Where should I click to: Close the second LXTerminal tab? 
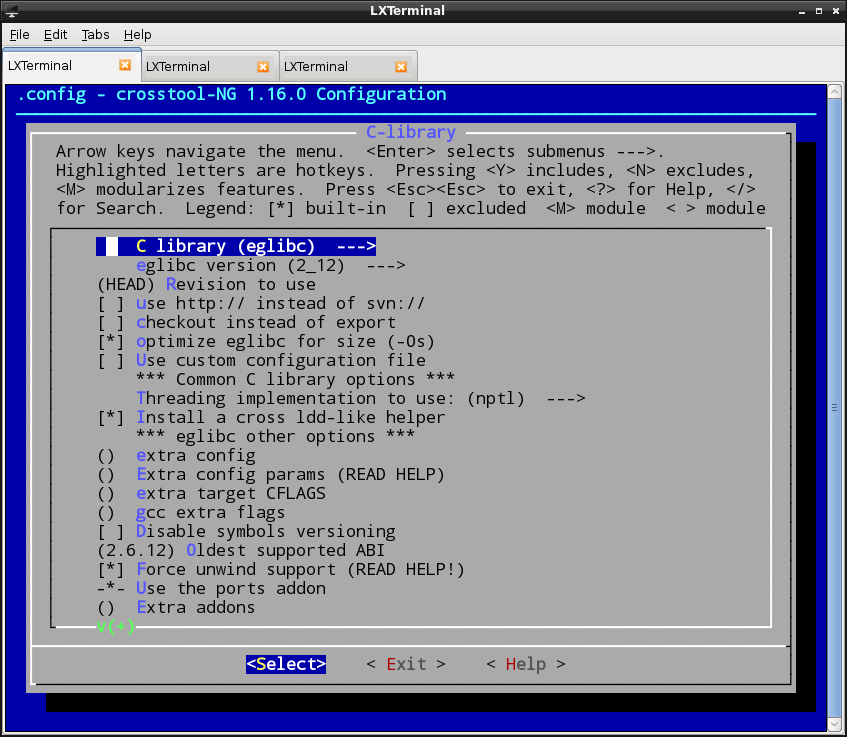(263, 66)
